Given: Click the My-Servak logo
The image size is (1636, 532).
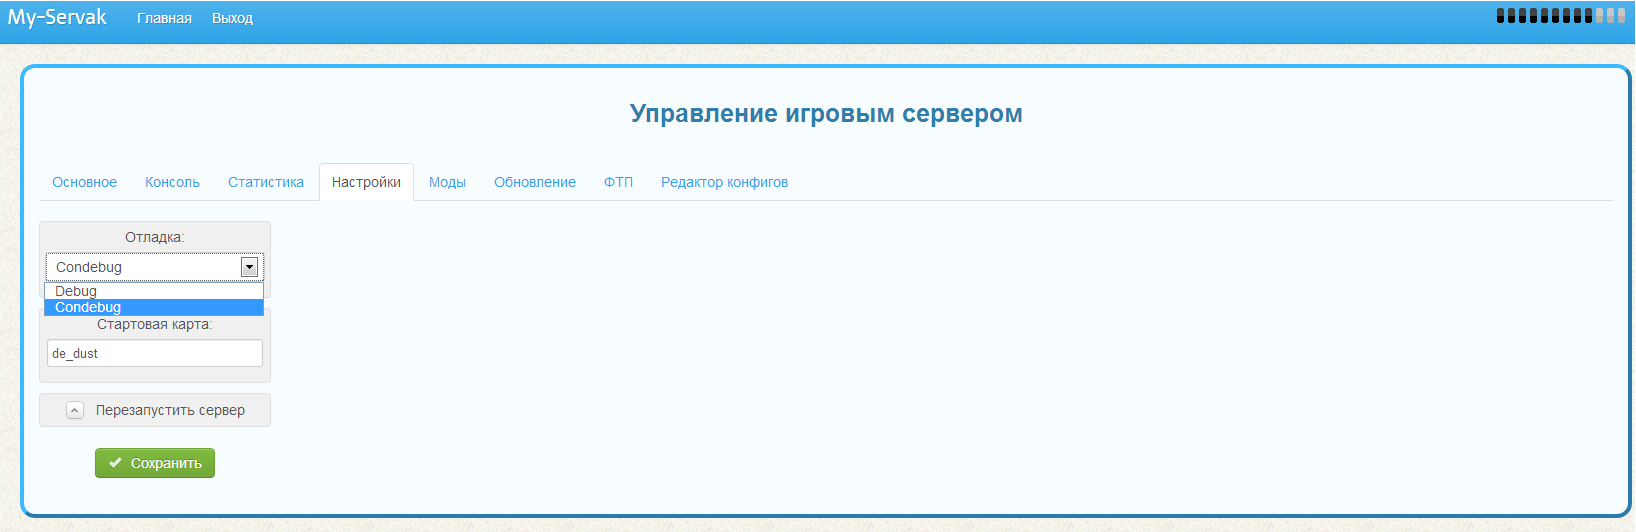Looking at the screenshot, I should click(57, 17).
